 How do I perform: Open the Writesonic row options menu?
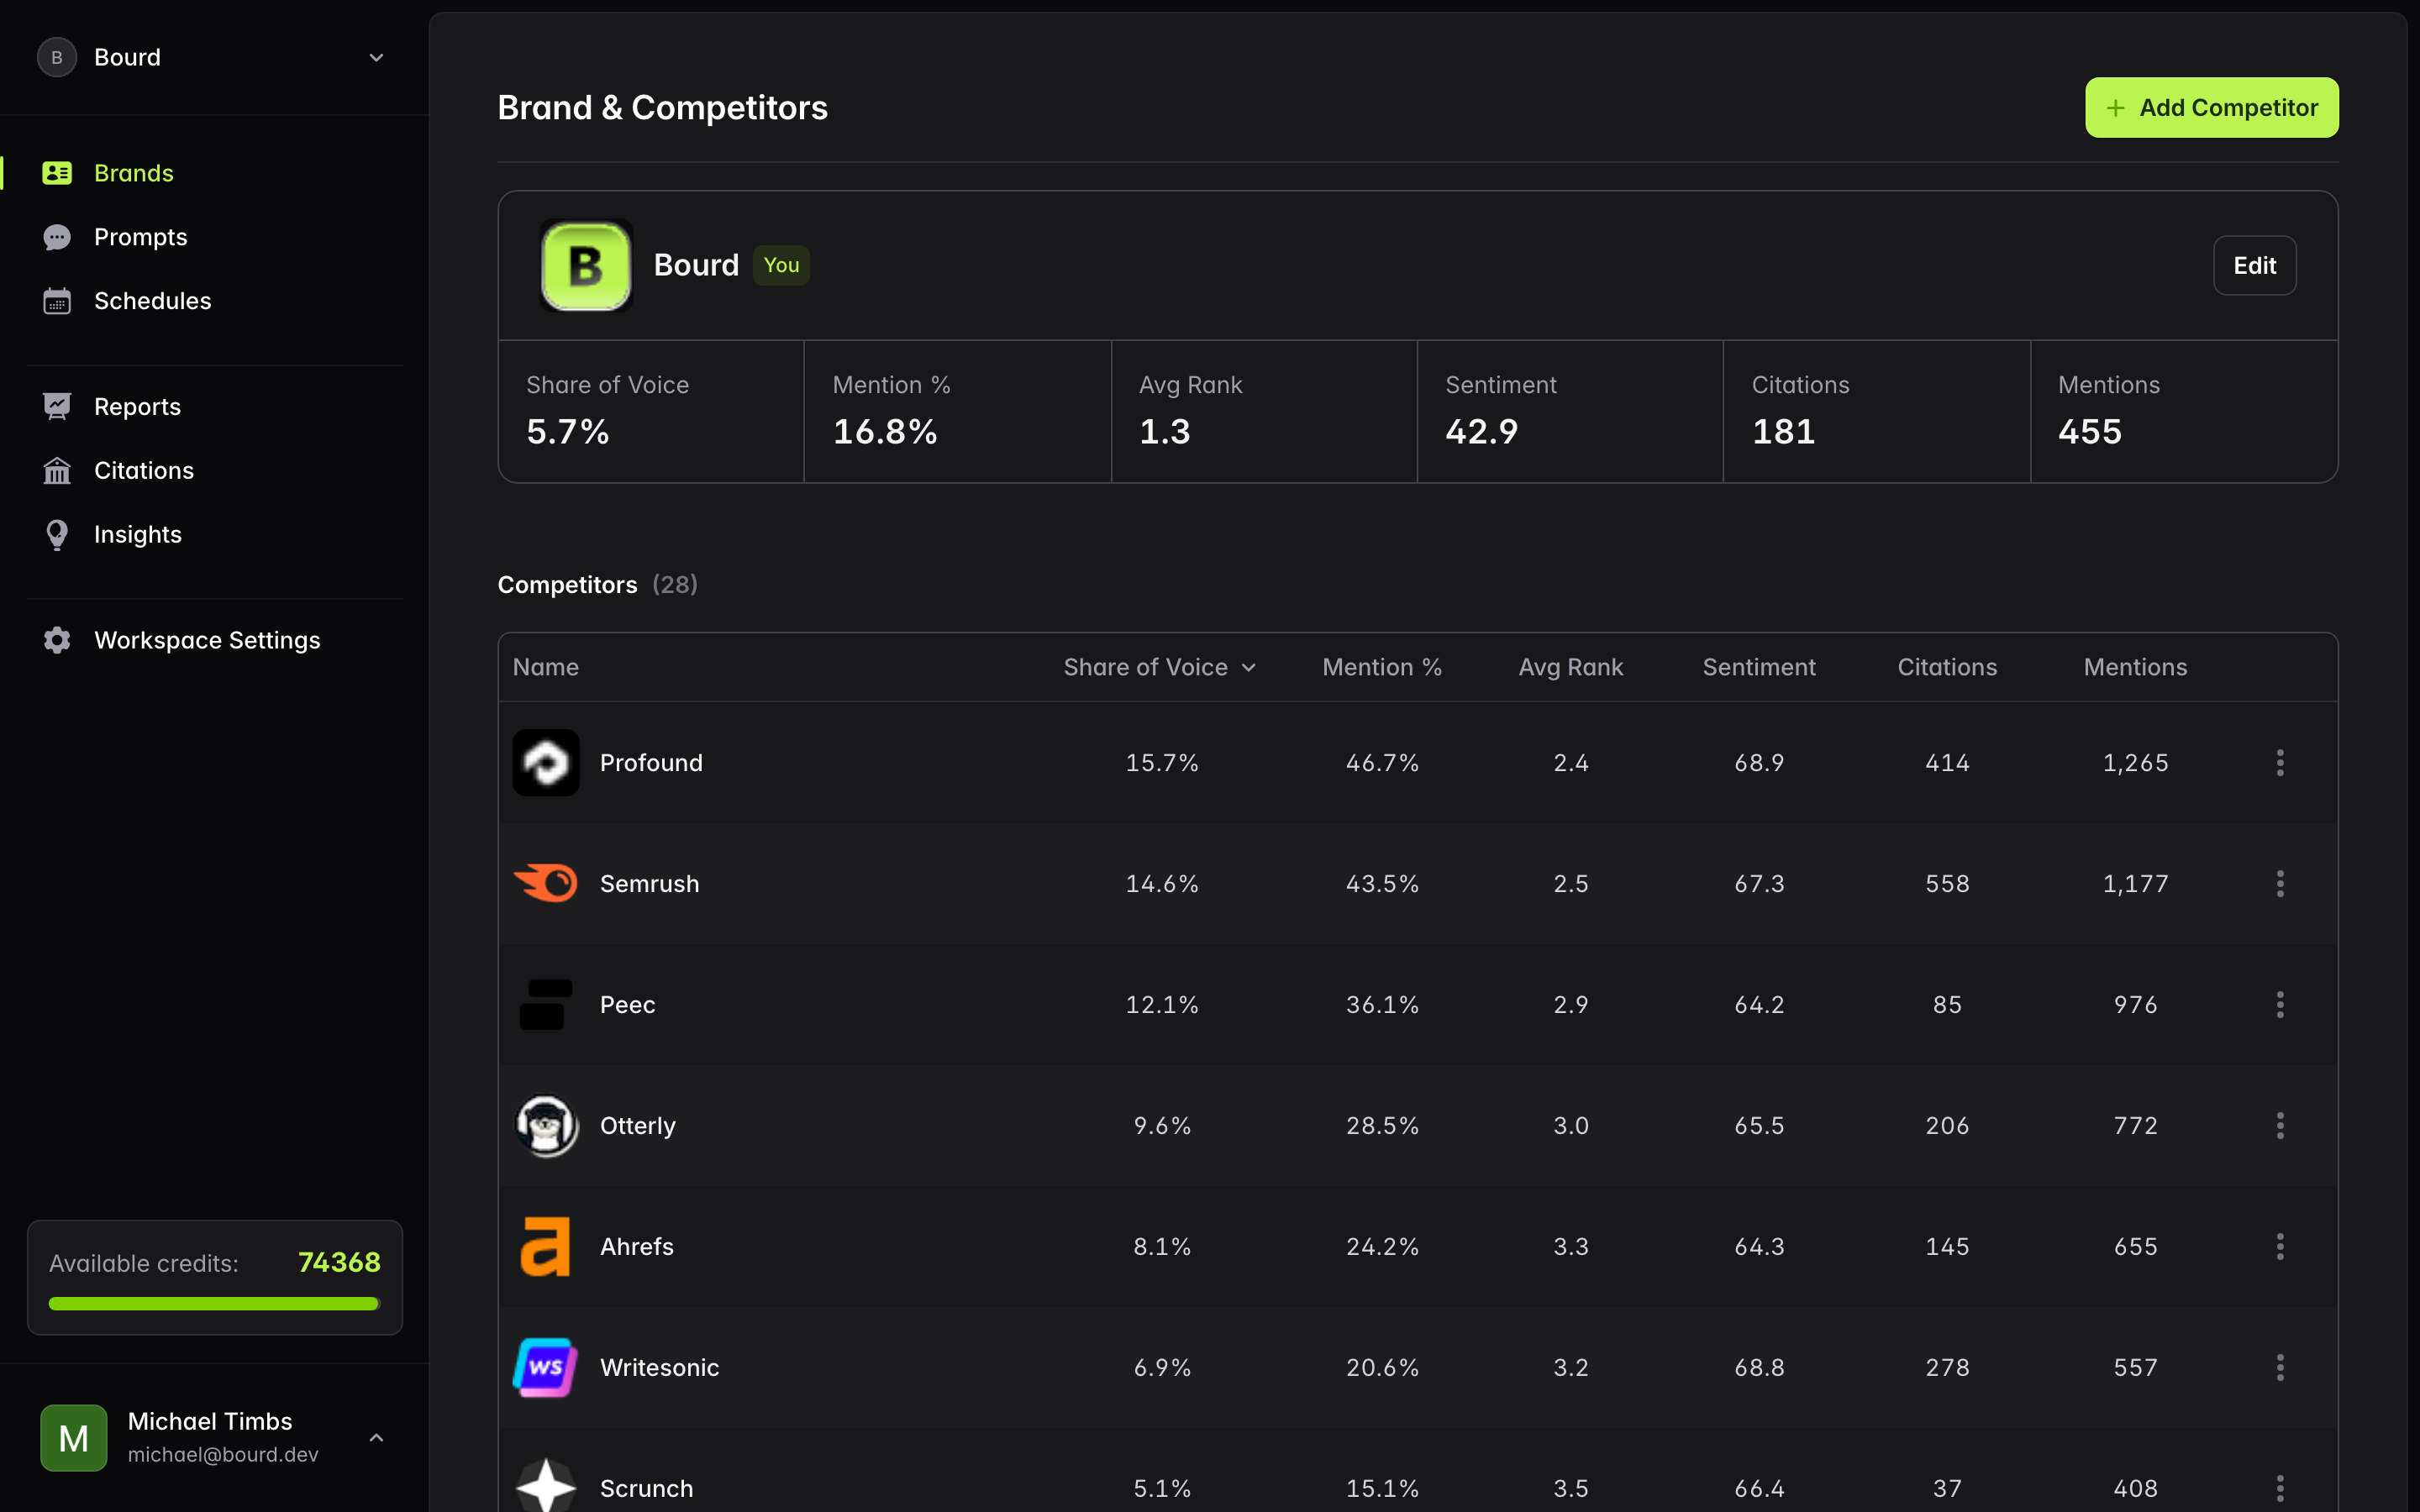click(2280, 1368)
